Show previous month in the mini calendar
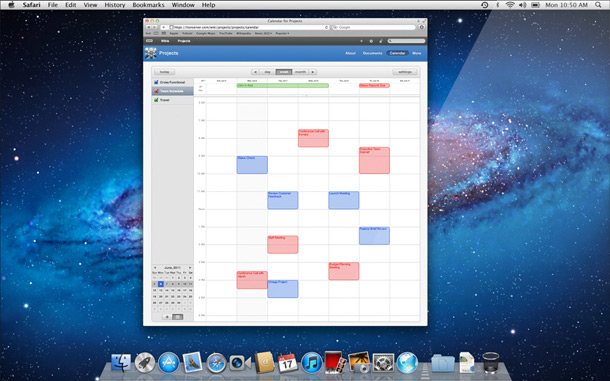Screen dimensions: 610x381 tap(155, 268)
